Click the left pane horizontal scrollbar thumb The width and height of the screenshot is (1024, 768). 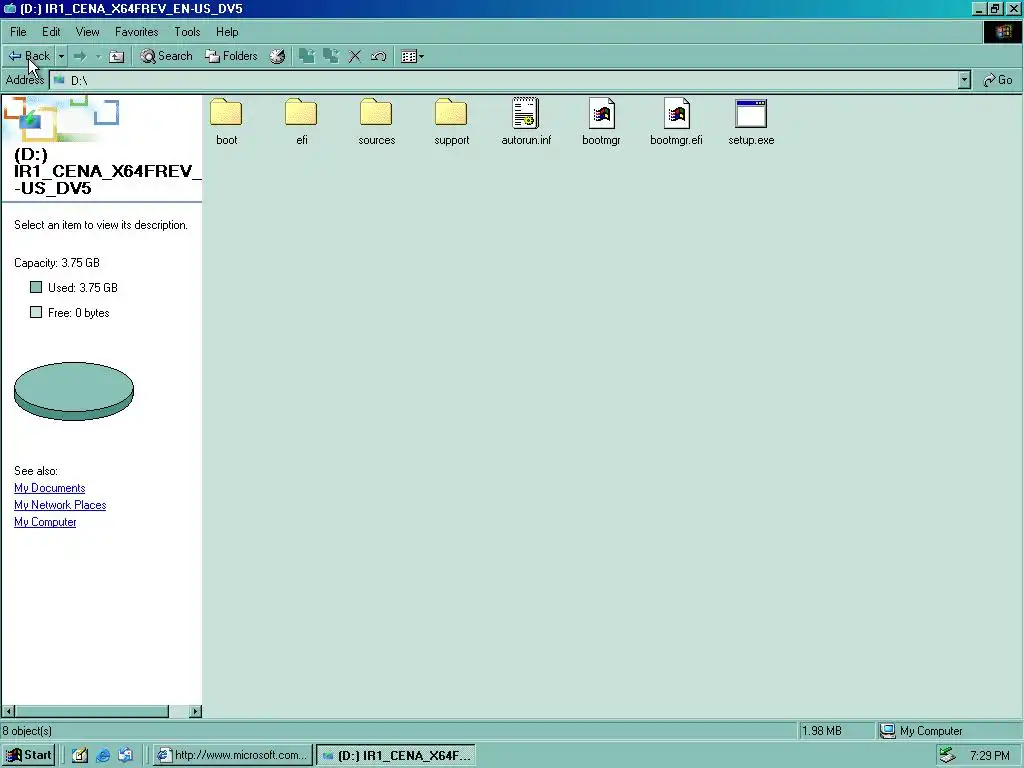click(91, 711)
